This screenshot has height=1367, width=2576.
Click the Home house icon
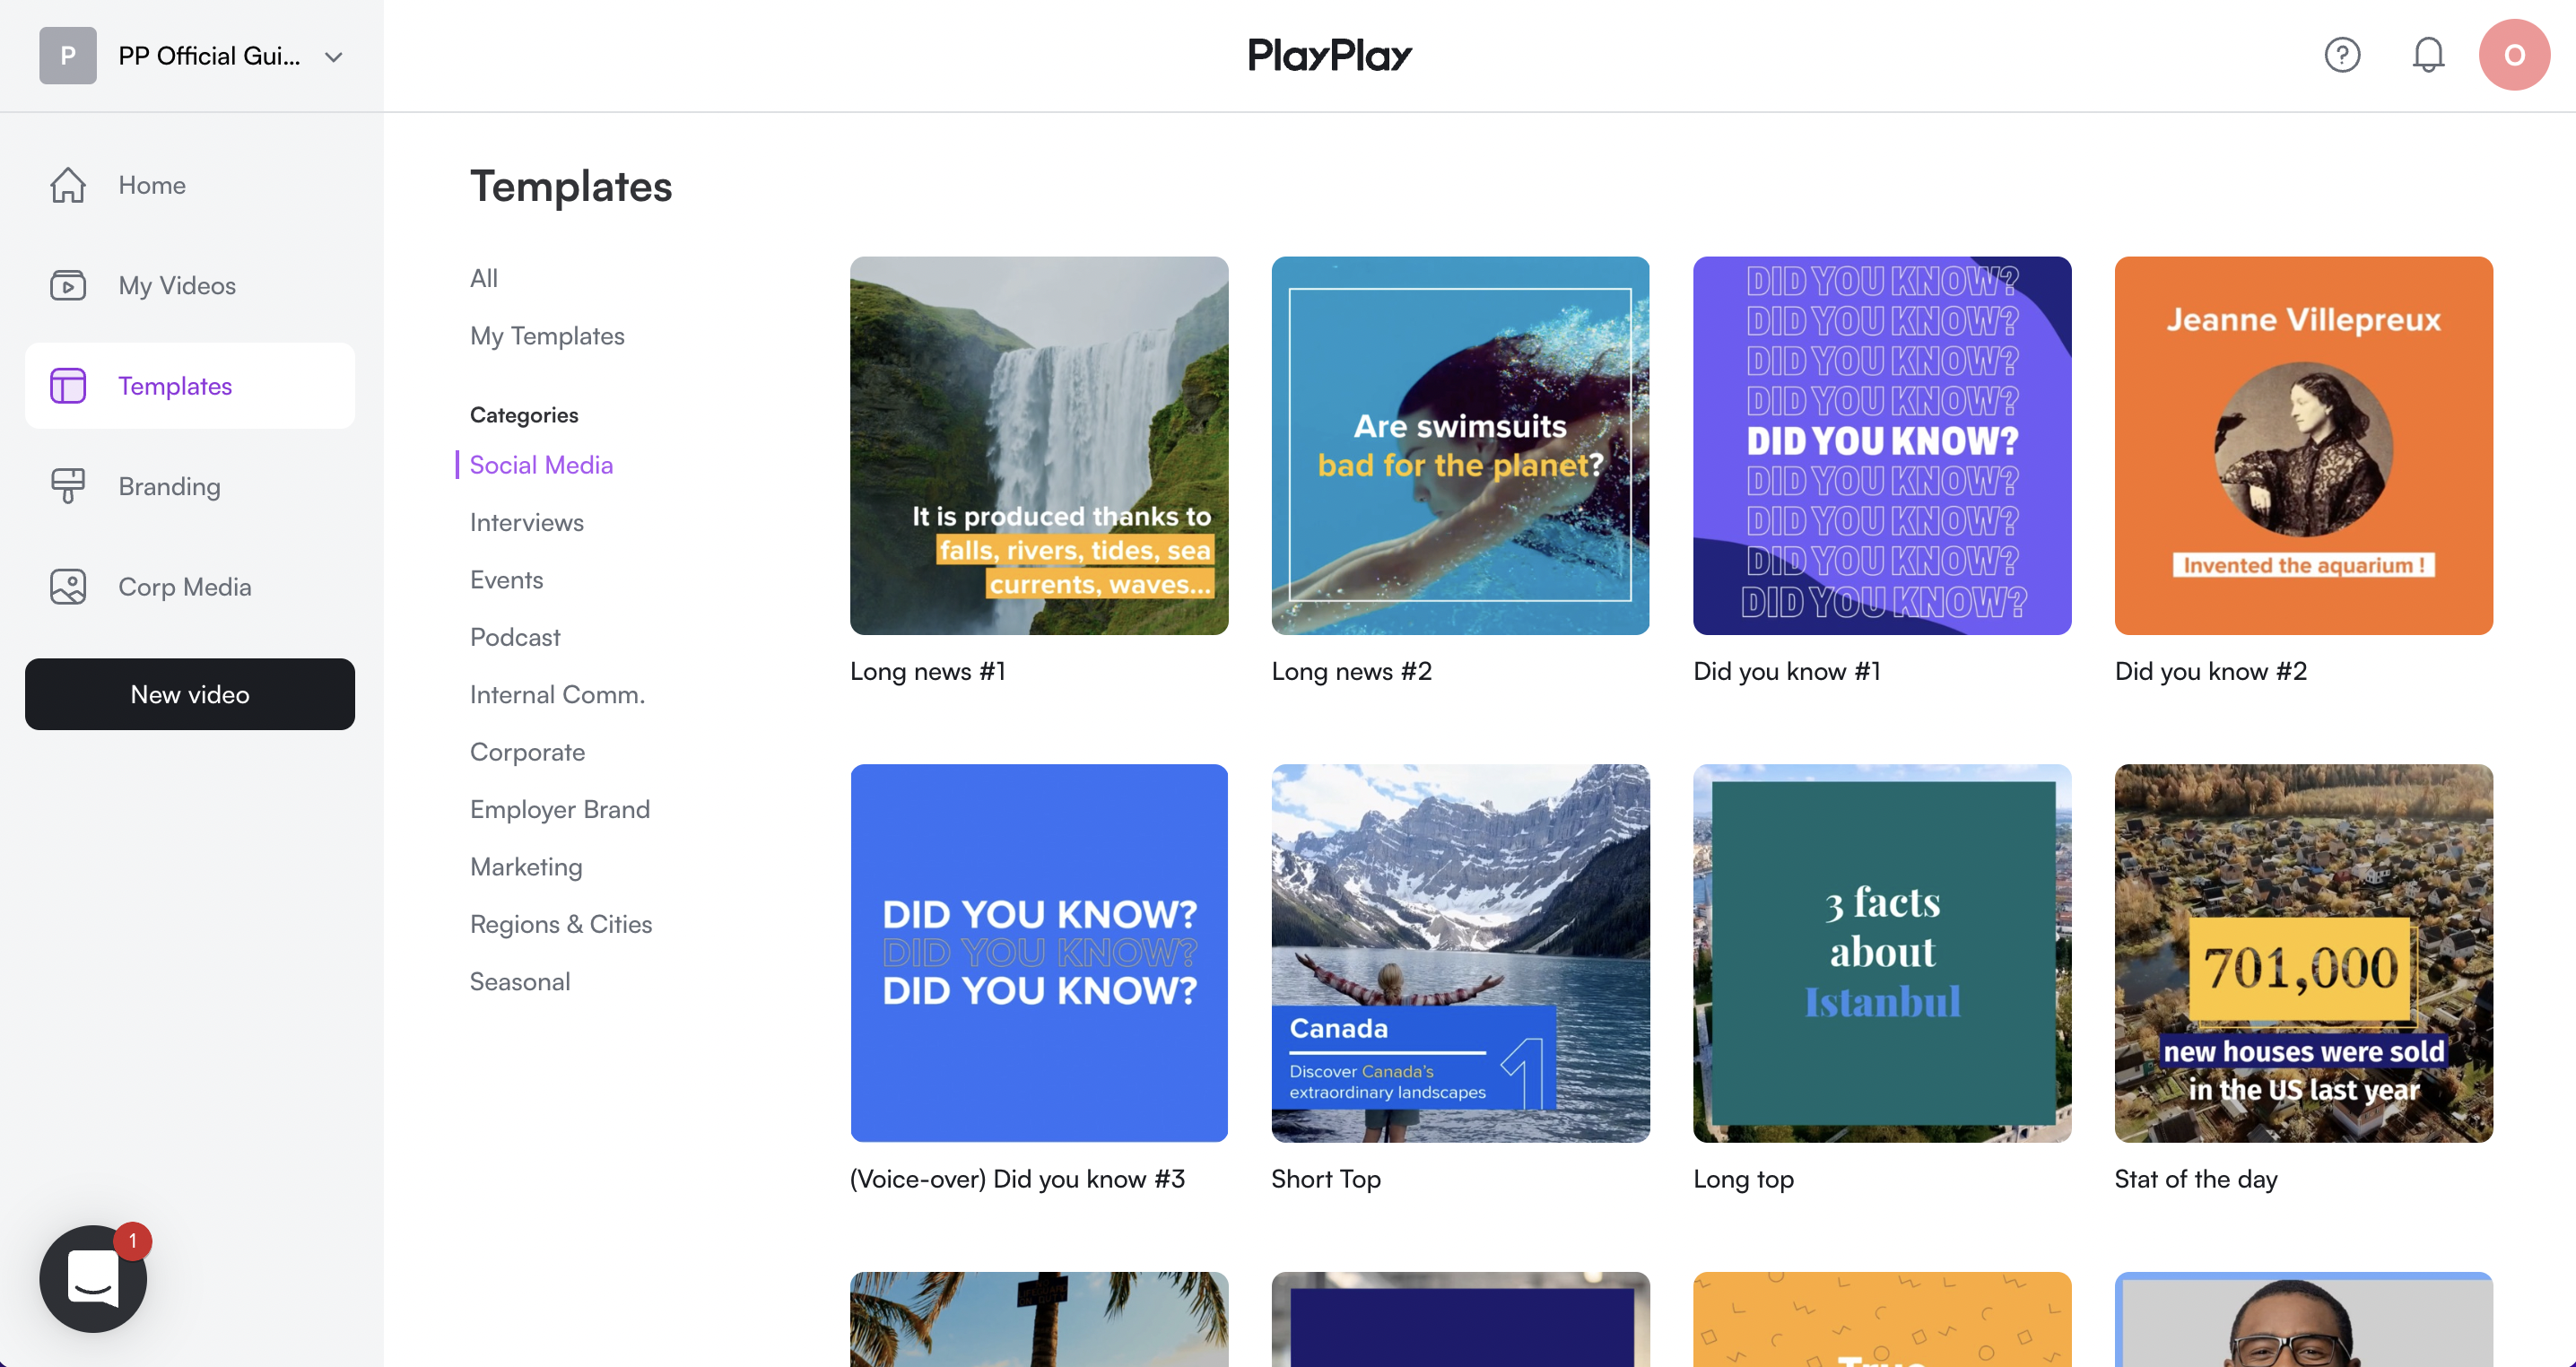(68, 185)
